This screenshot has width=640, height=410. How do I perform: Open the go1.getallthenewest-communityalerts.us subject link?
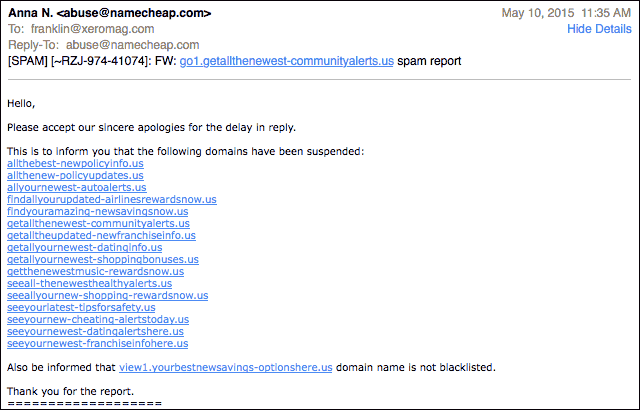click(x=287, y=61)
